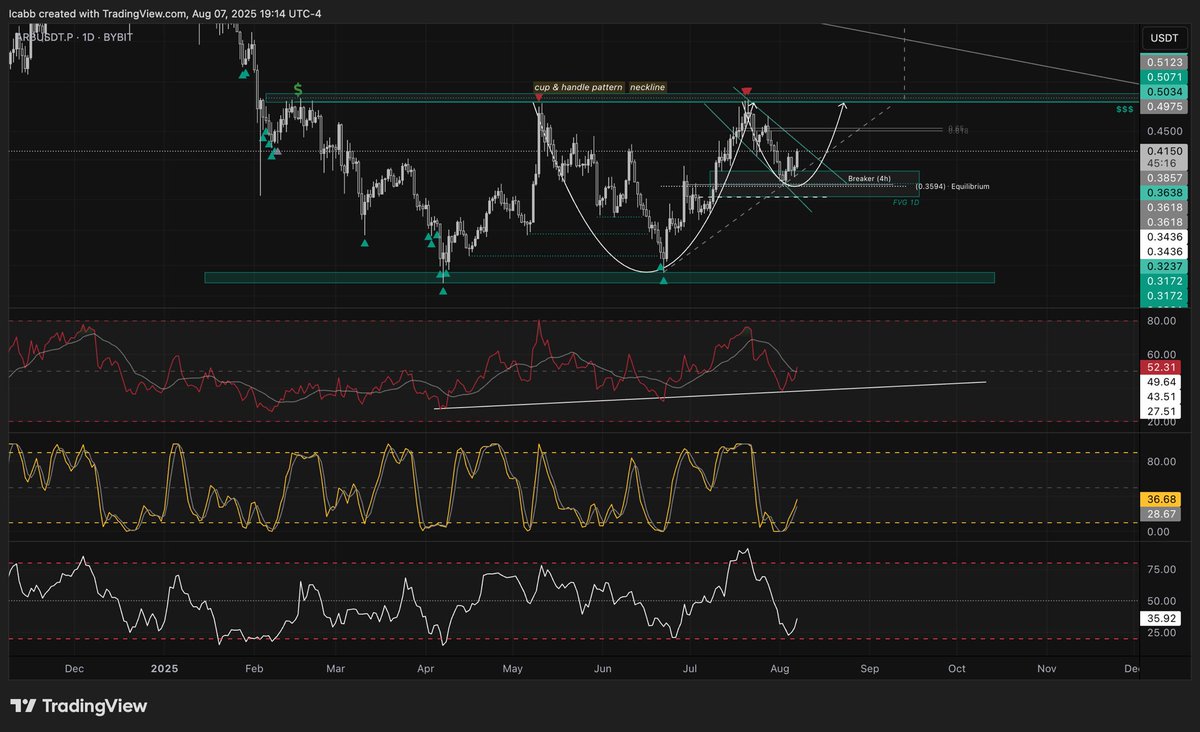Image resolution: width=1200 pixels, height=732 pixels.
Task: Select the green dollar sign marker
Action: pos(298,89)
